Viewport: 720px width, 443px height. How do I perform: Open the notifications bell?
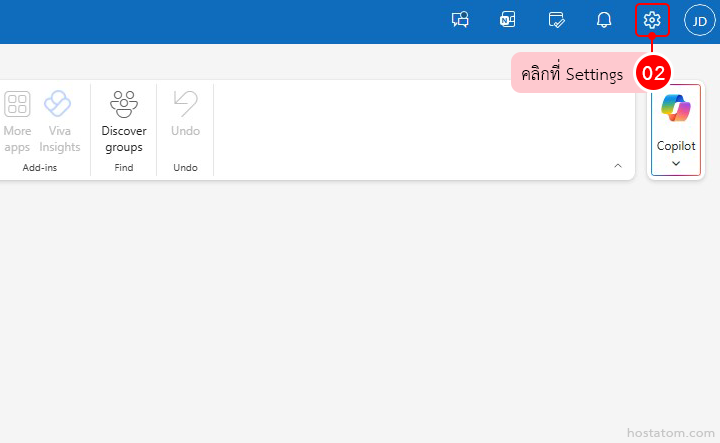point(604,20)
